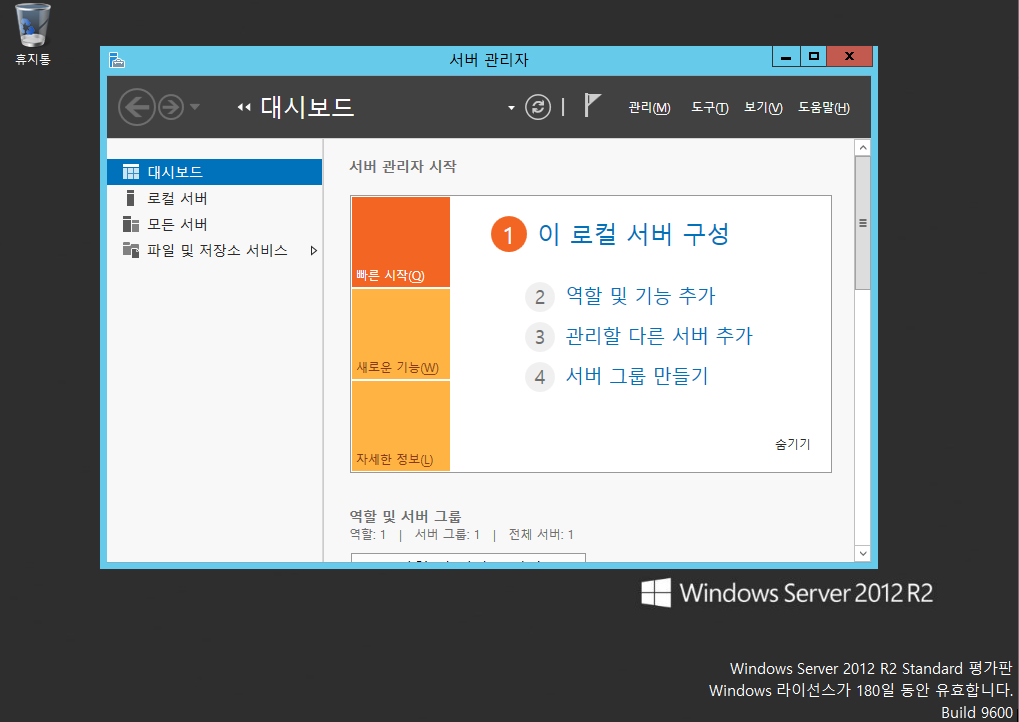1019x722 pixels.
Task: Open the 도구(T) menu
Action: pyautogui.click(x=710, y=108)
